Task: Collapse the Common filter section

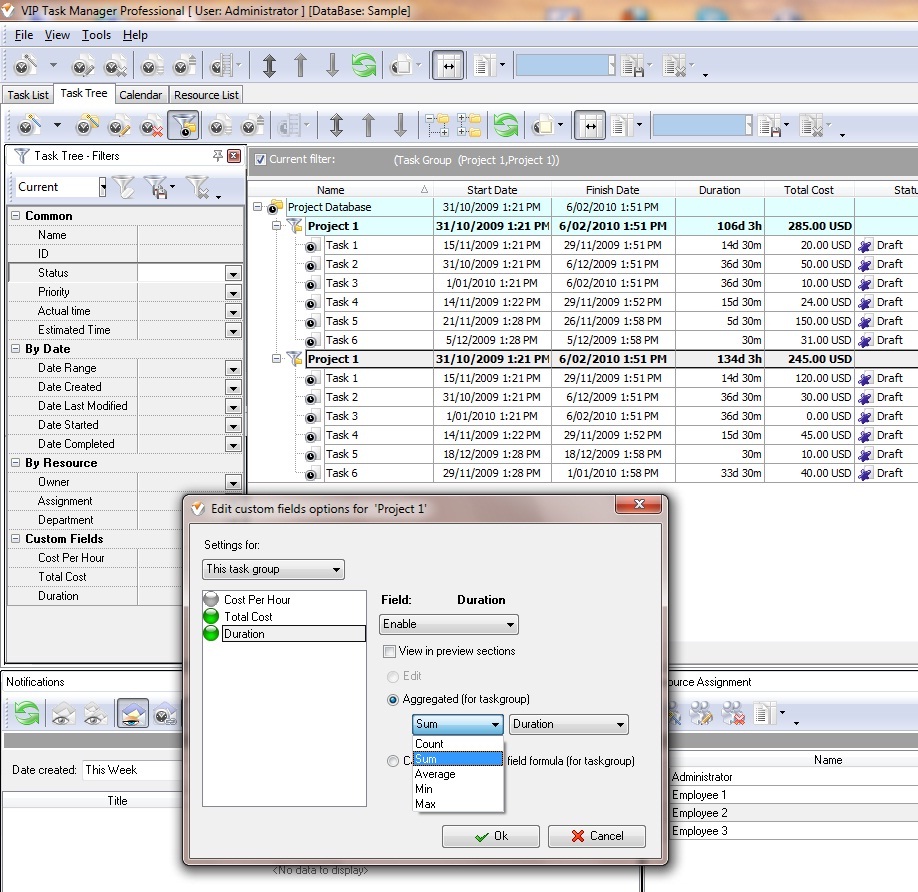Action: (16, 216)
